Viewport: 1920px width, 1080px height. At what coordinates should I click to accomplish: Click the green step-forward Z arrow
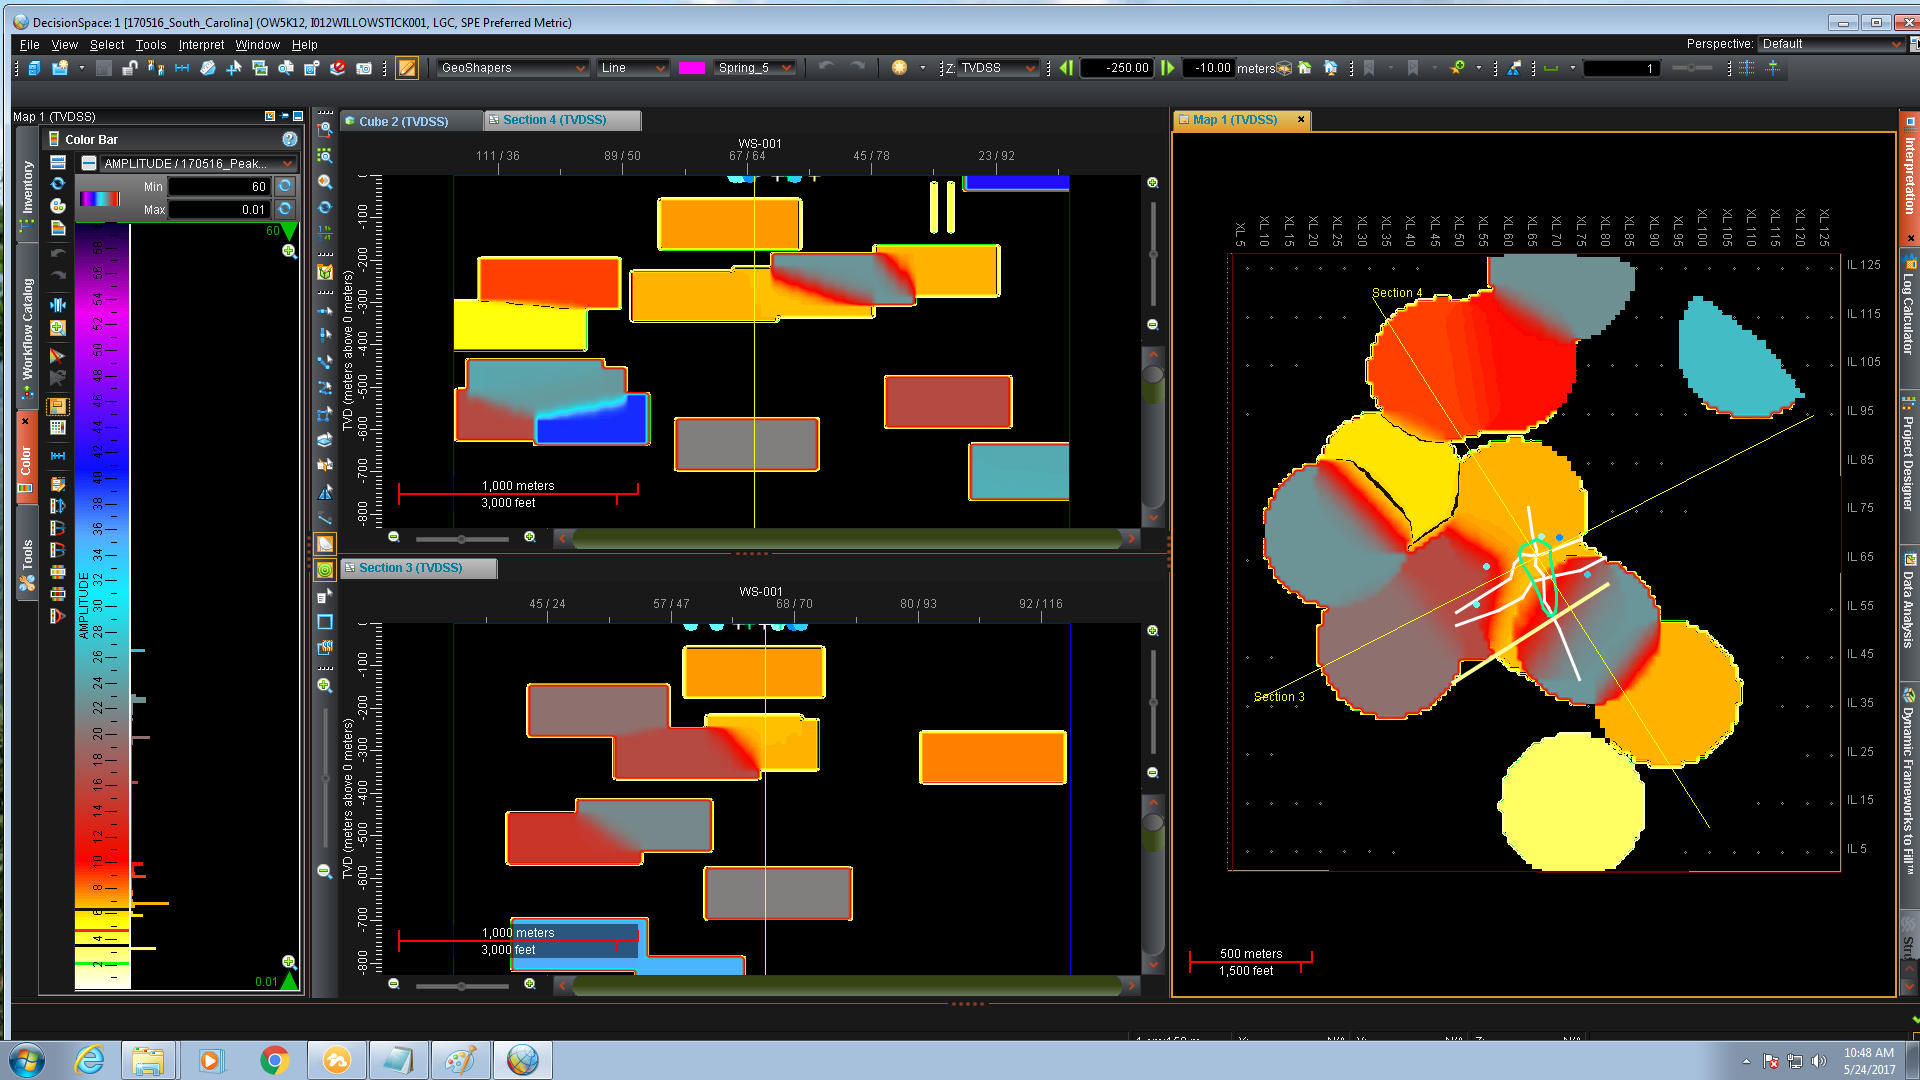[x=1167, y=68]
